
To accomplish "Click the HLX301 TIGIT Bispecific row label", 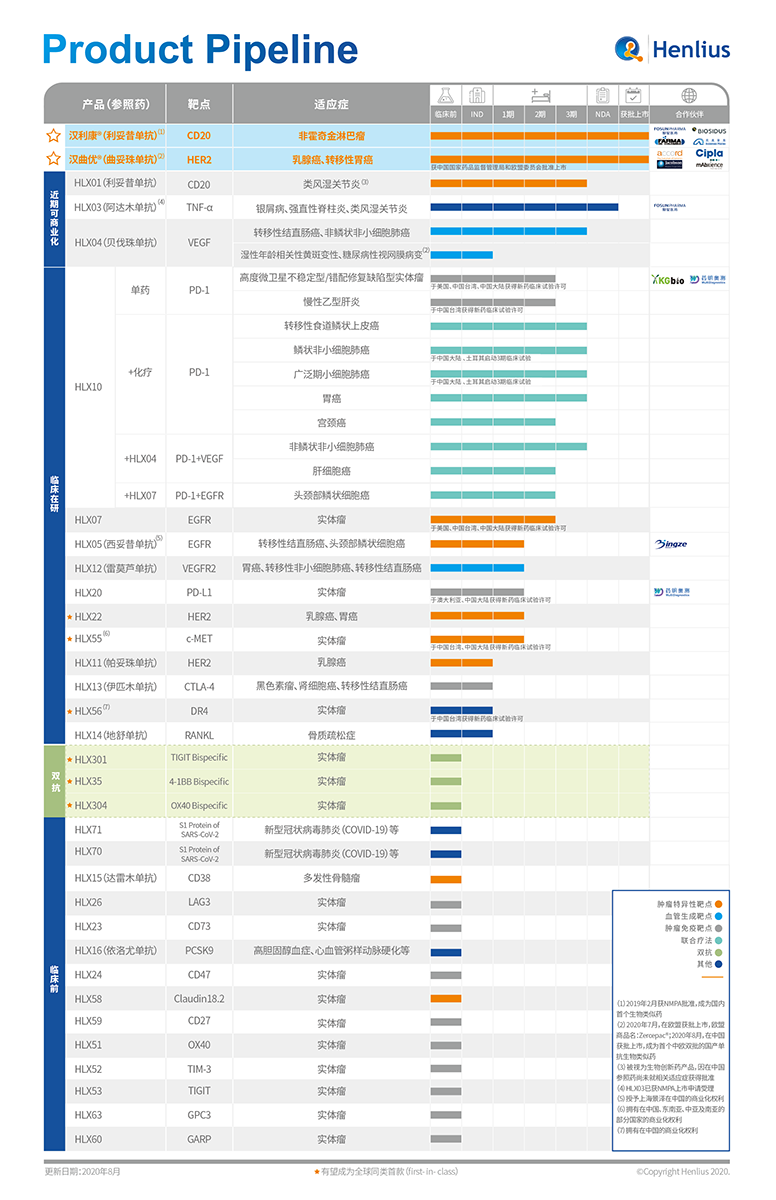I will pos(90,759).
